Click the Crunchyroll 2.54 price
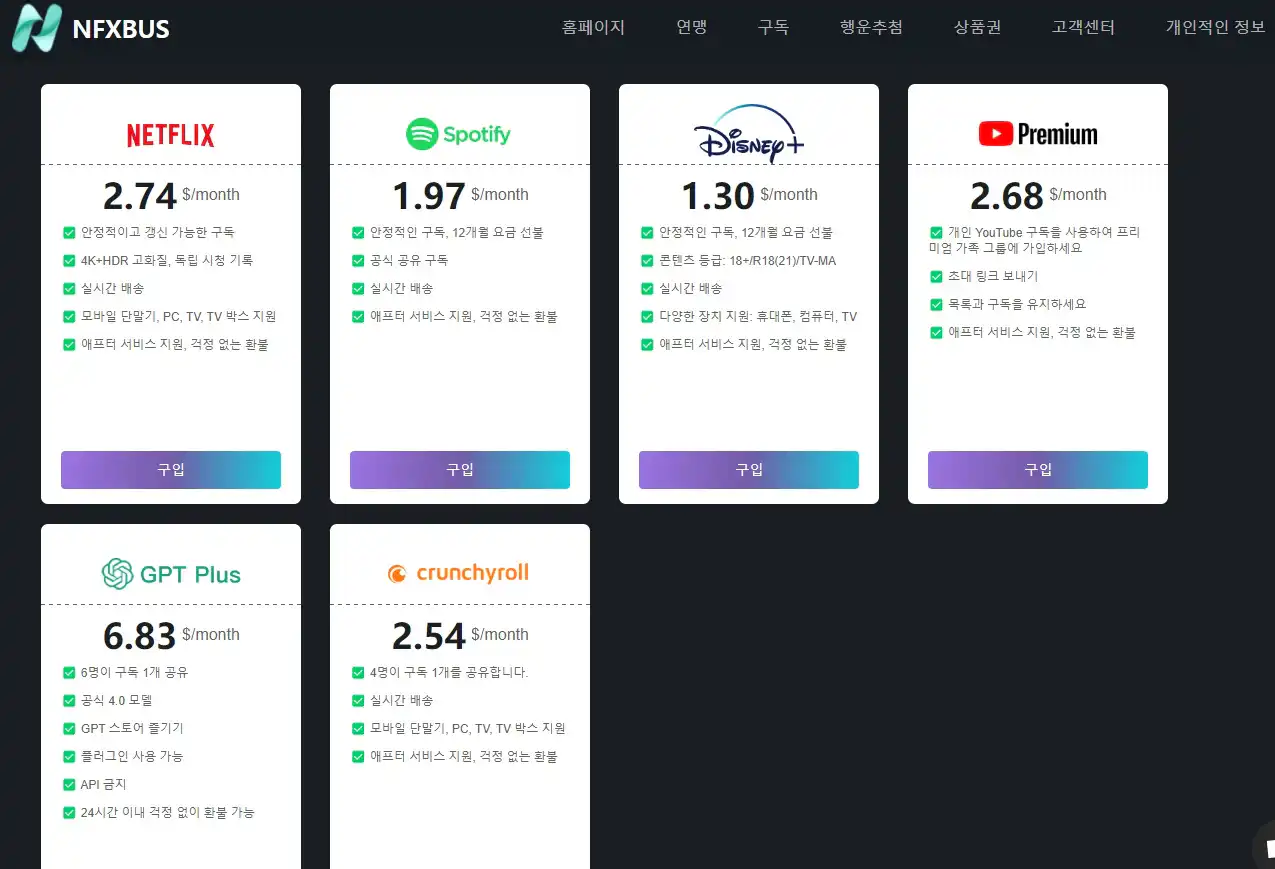 coord(429,636)
